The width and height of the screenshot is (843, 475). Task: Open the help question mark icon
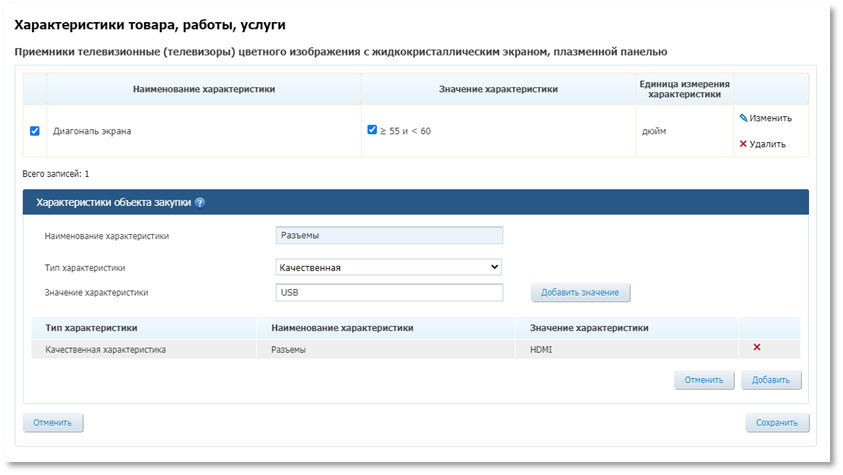pos(200,202)
